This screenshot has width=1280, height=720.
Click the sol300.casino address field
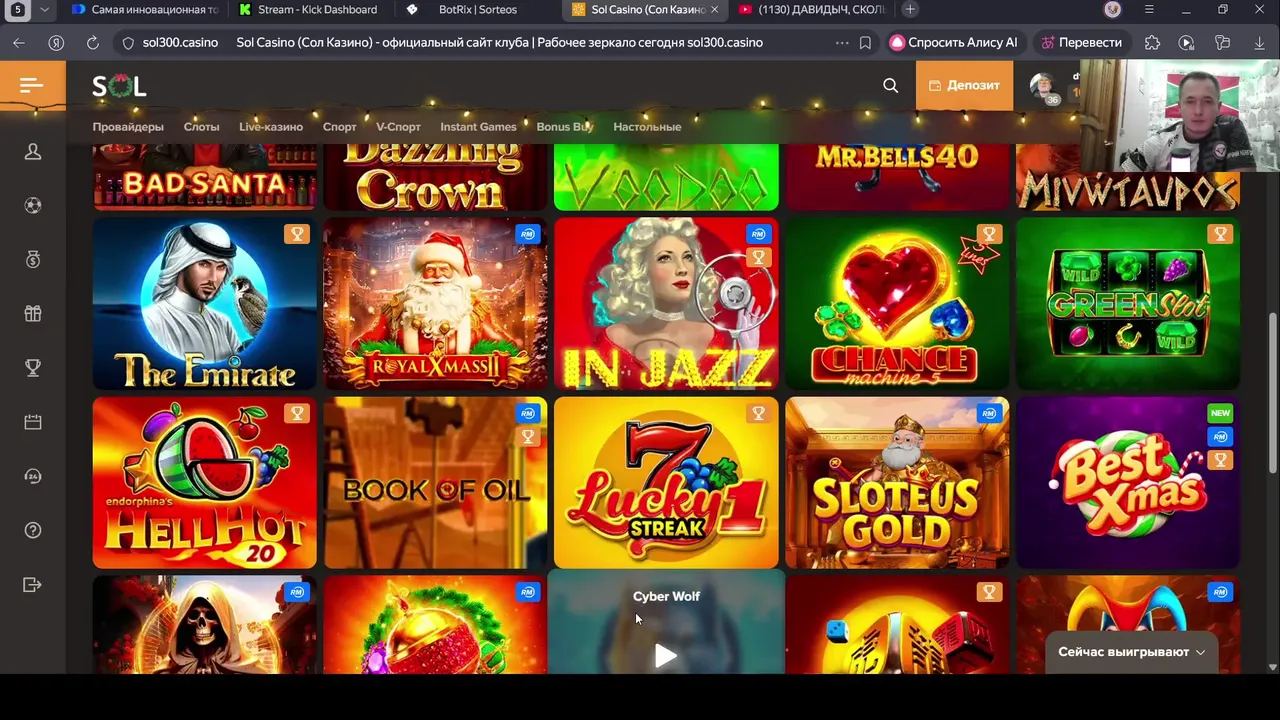click(180, 43)
